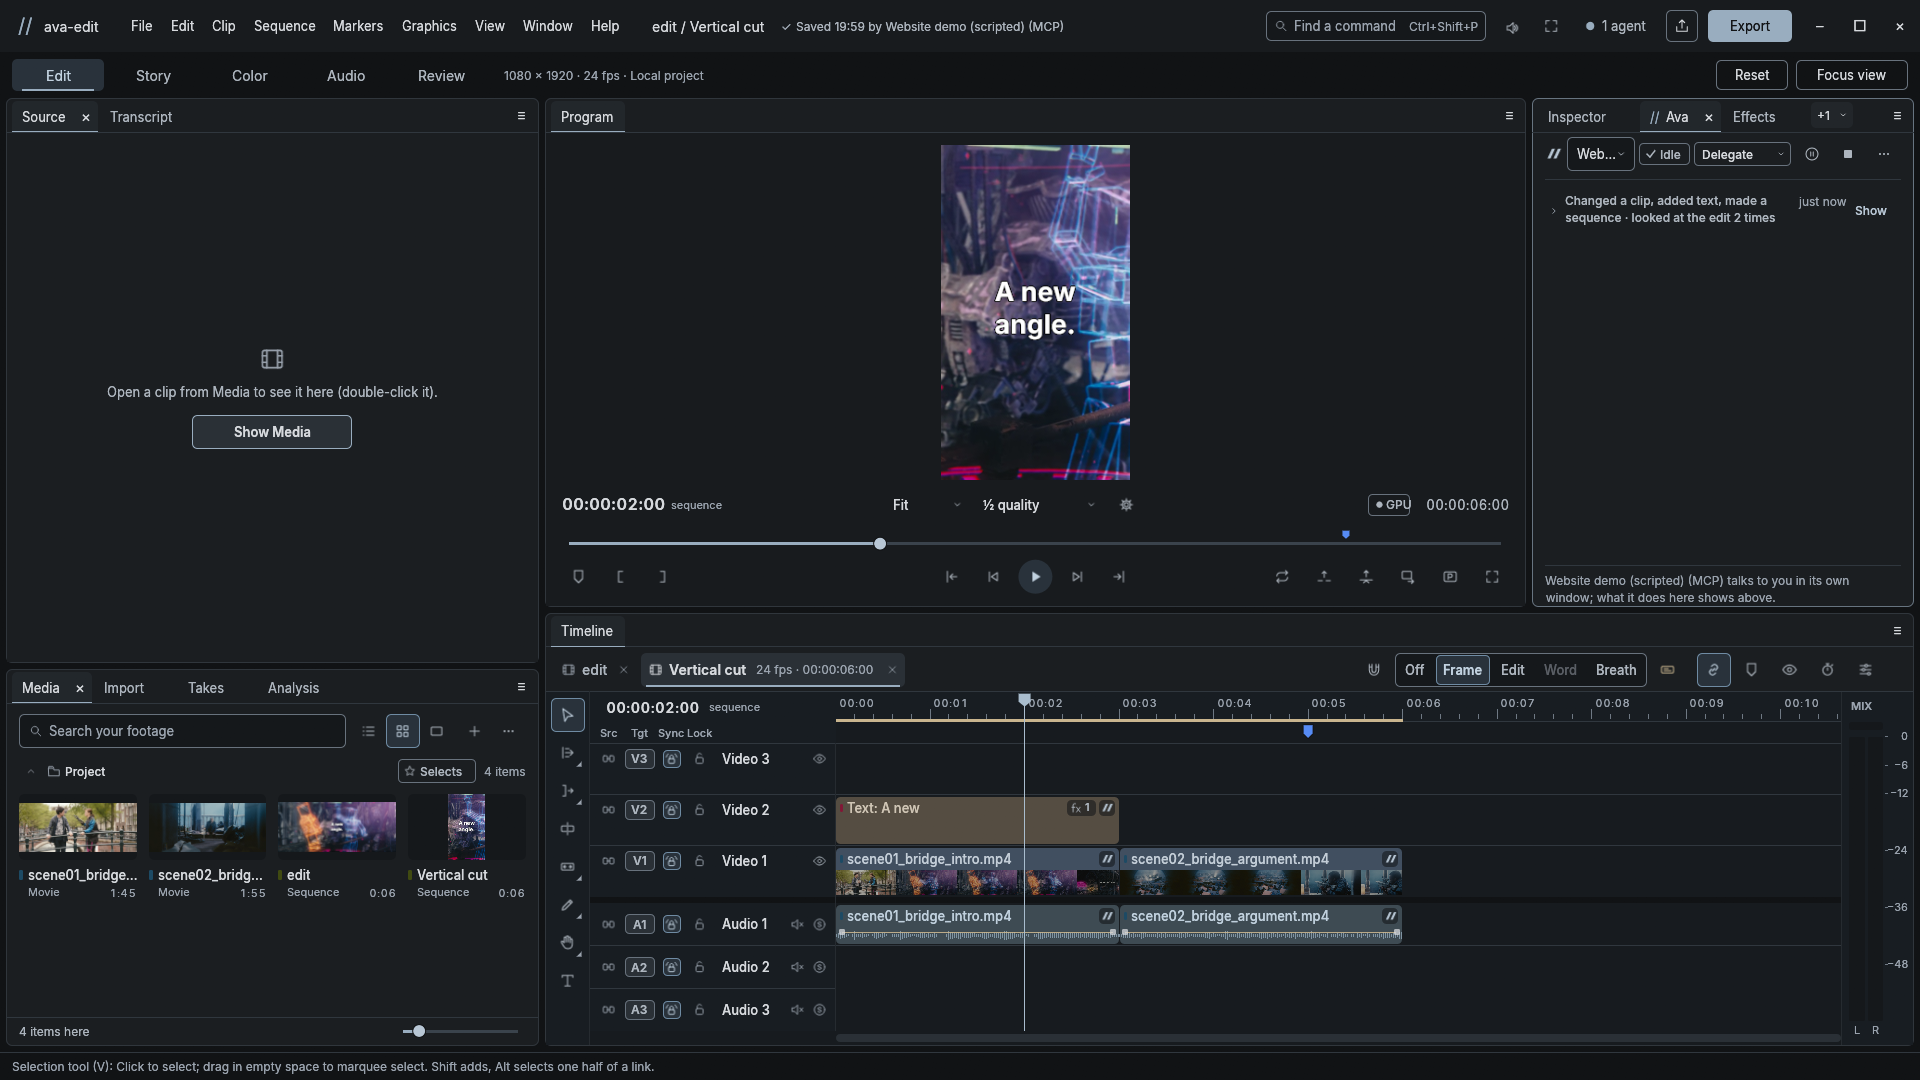Select the Hand tool in timeline toolbar

(567, 943)
